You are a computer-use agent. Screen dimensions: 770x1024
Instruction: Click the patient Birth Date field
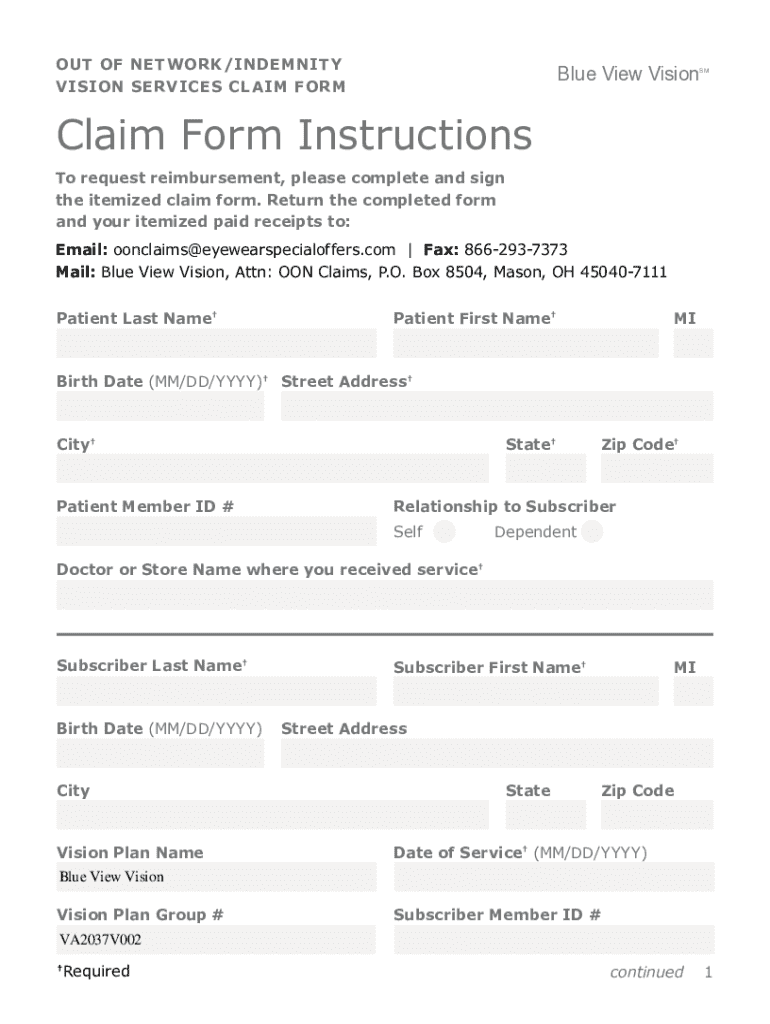(160, 406)
